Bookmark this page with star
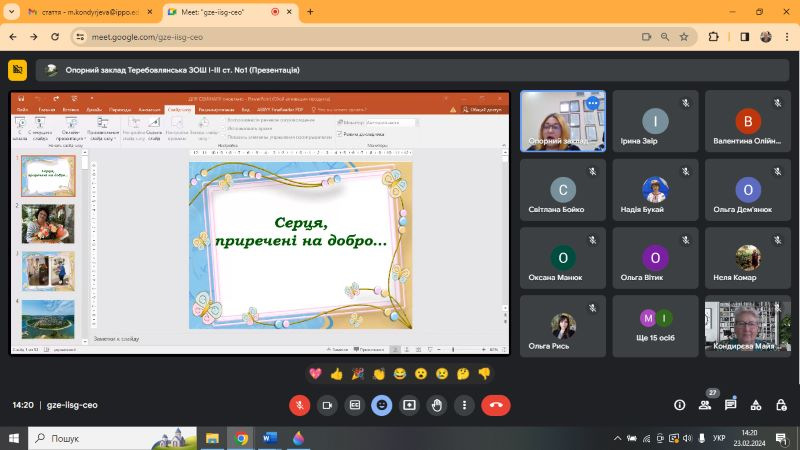800x450 pixels. [684, 37]
